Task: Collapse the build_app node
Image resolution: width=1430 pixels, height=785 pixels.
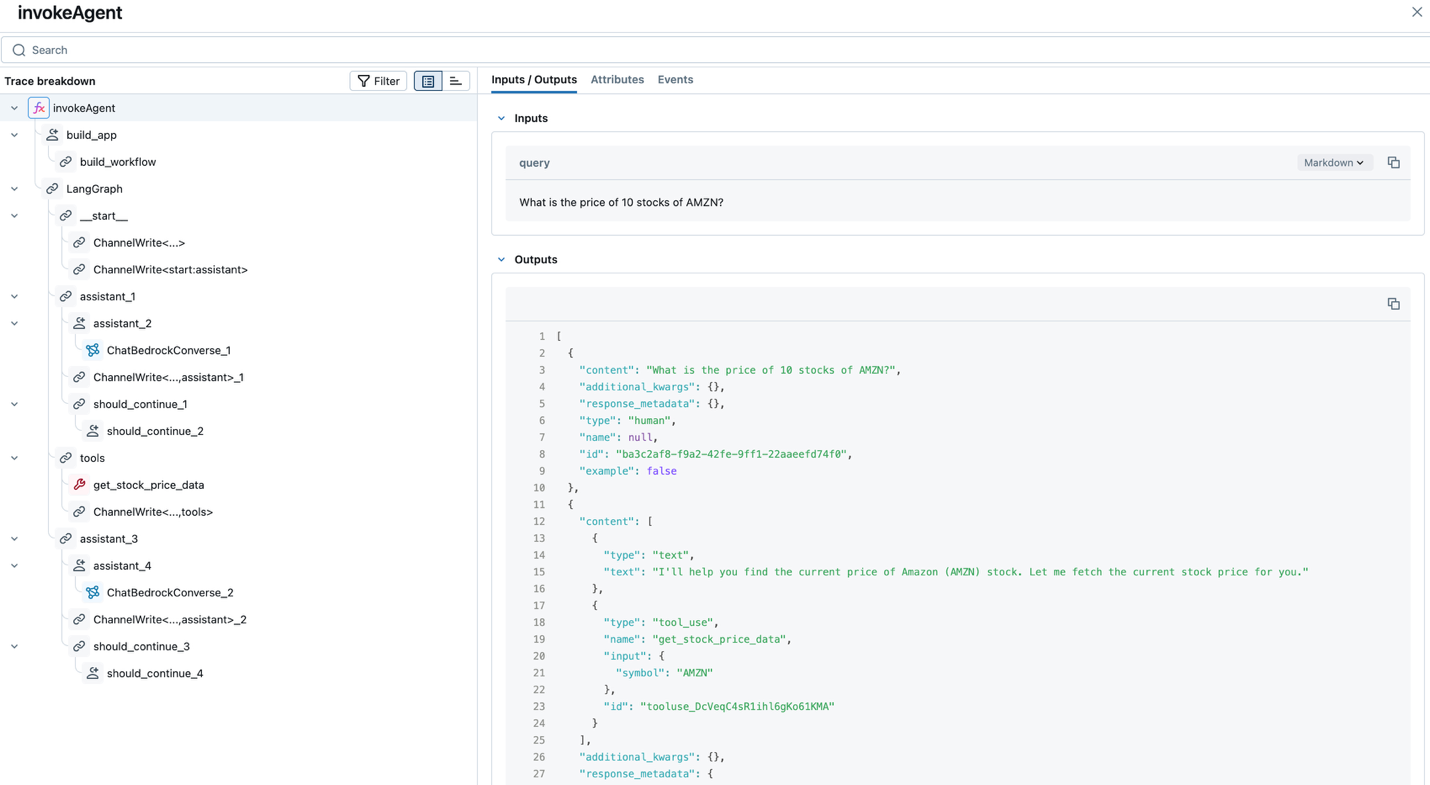Action: 14,135
